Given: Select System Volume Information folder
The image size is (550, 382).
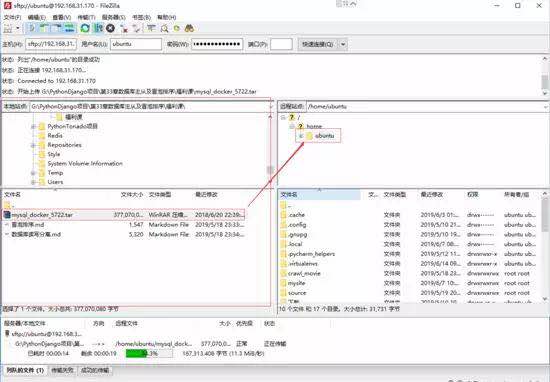Looking at the screenshot, I should [x=85, y=163].
